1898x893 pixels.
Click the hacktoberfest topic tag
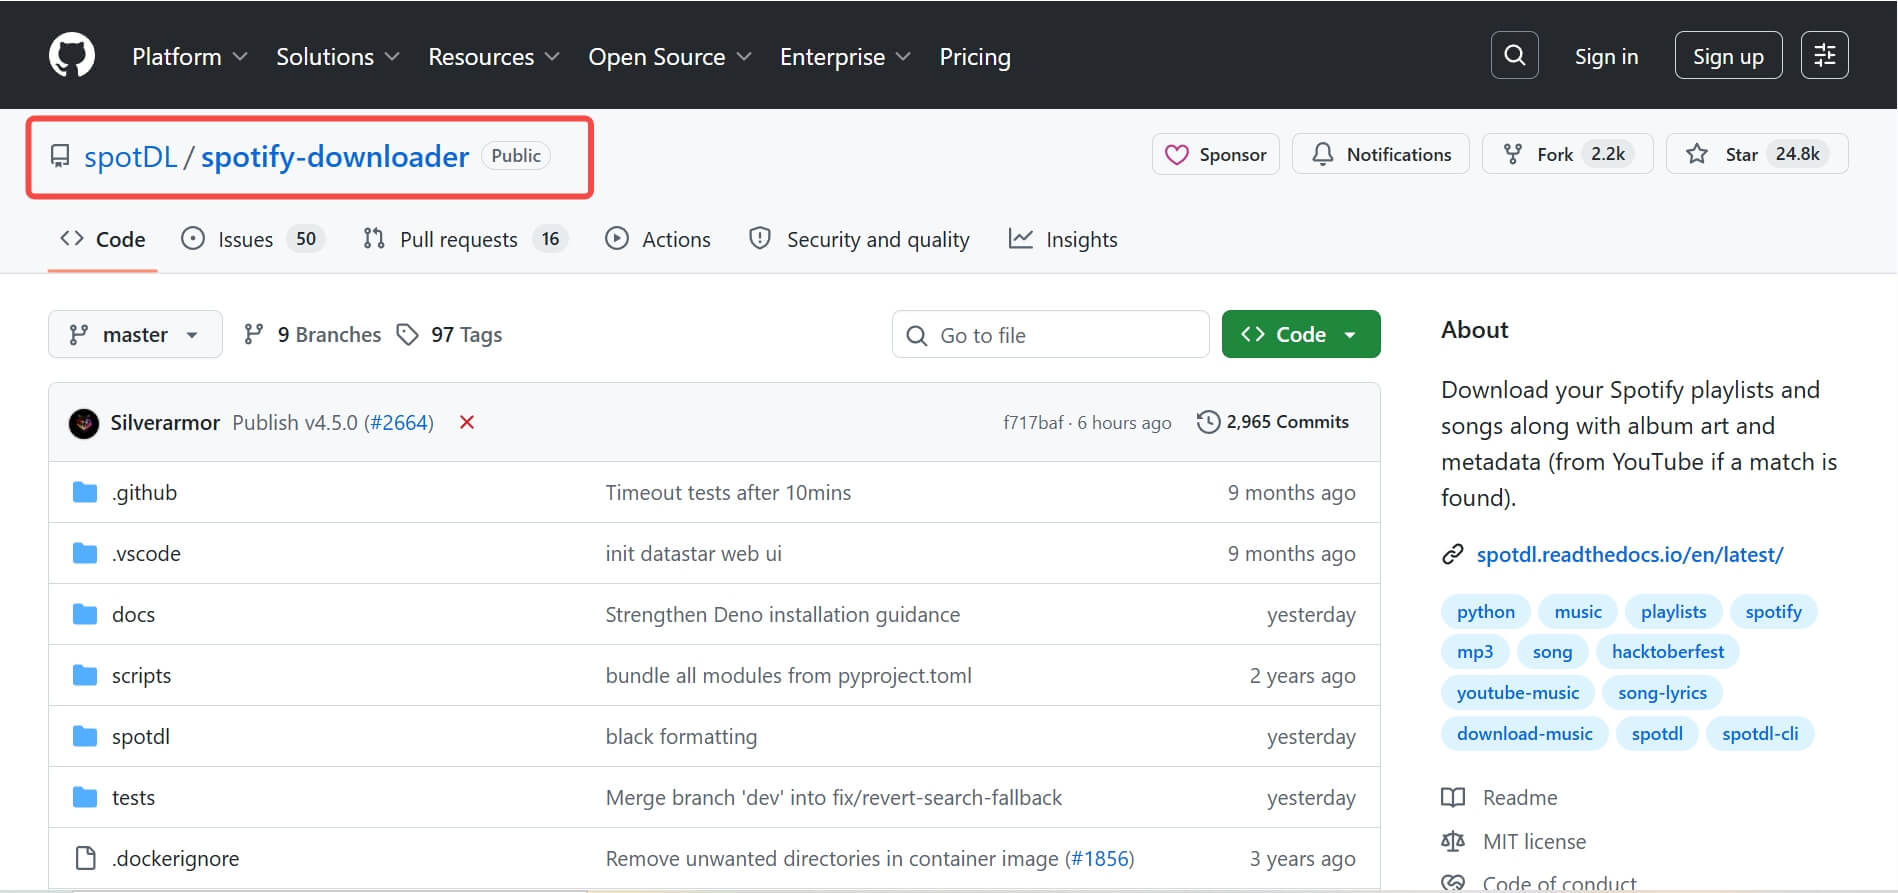pos(1668,651)
